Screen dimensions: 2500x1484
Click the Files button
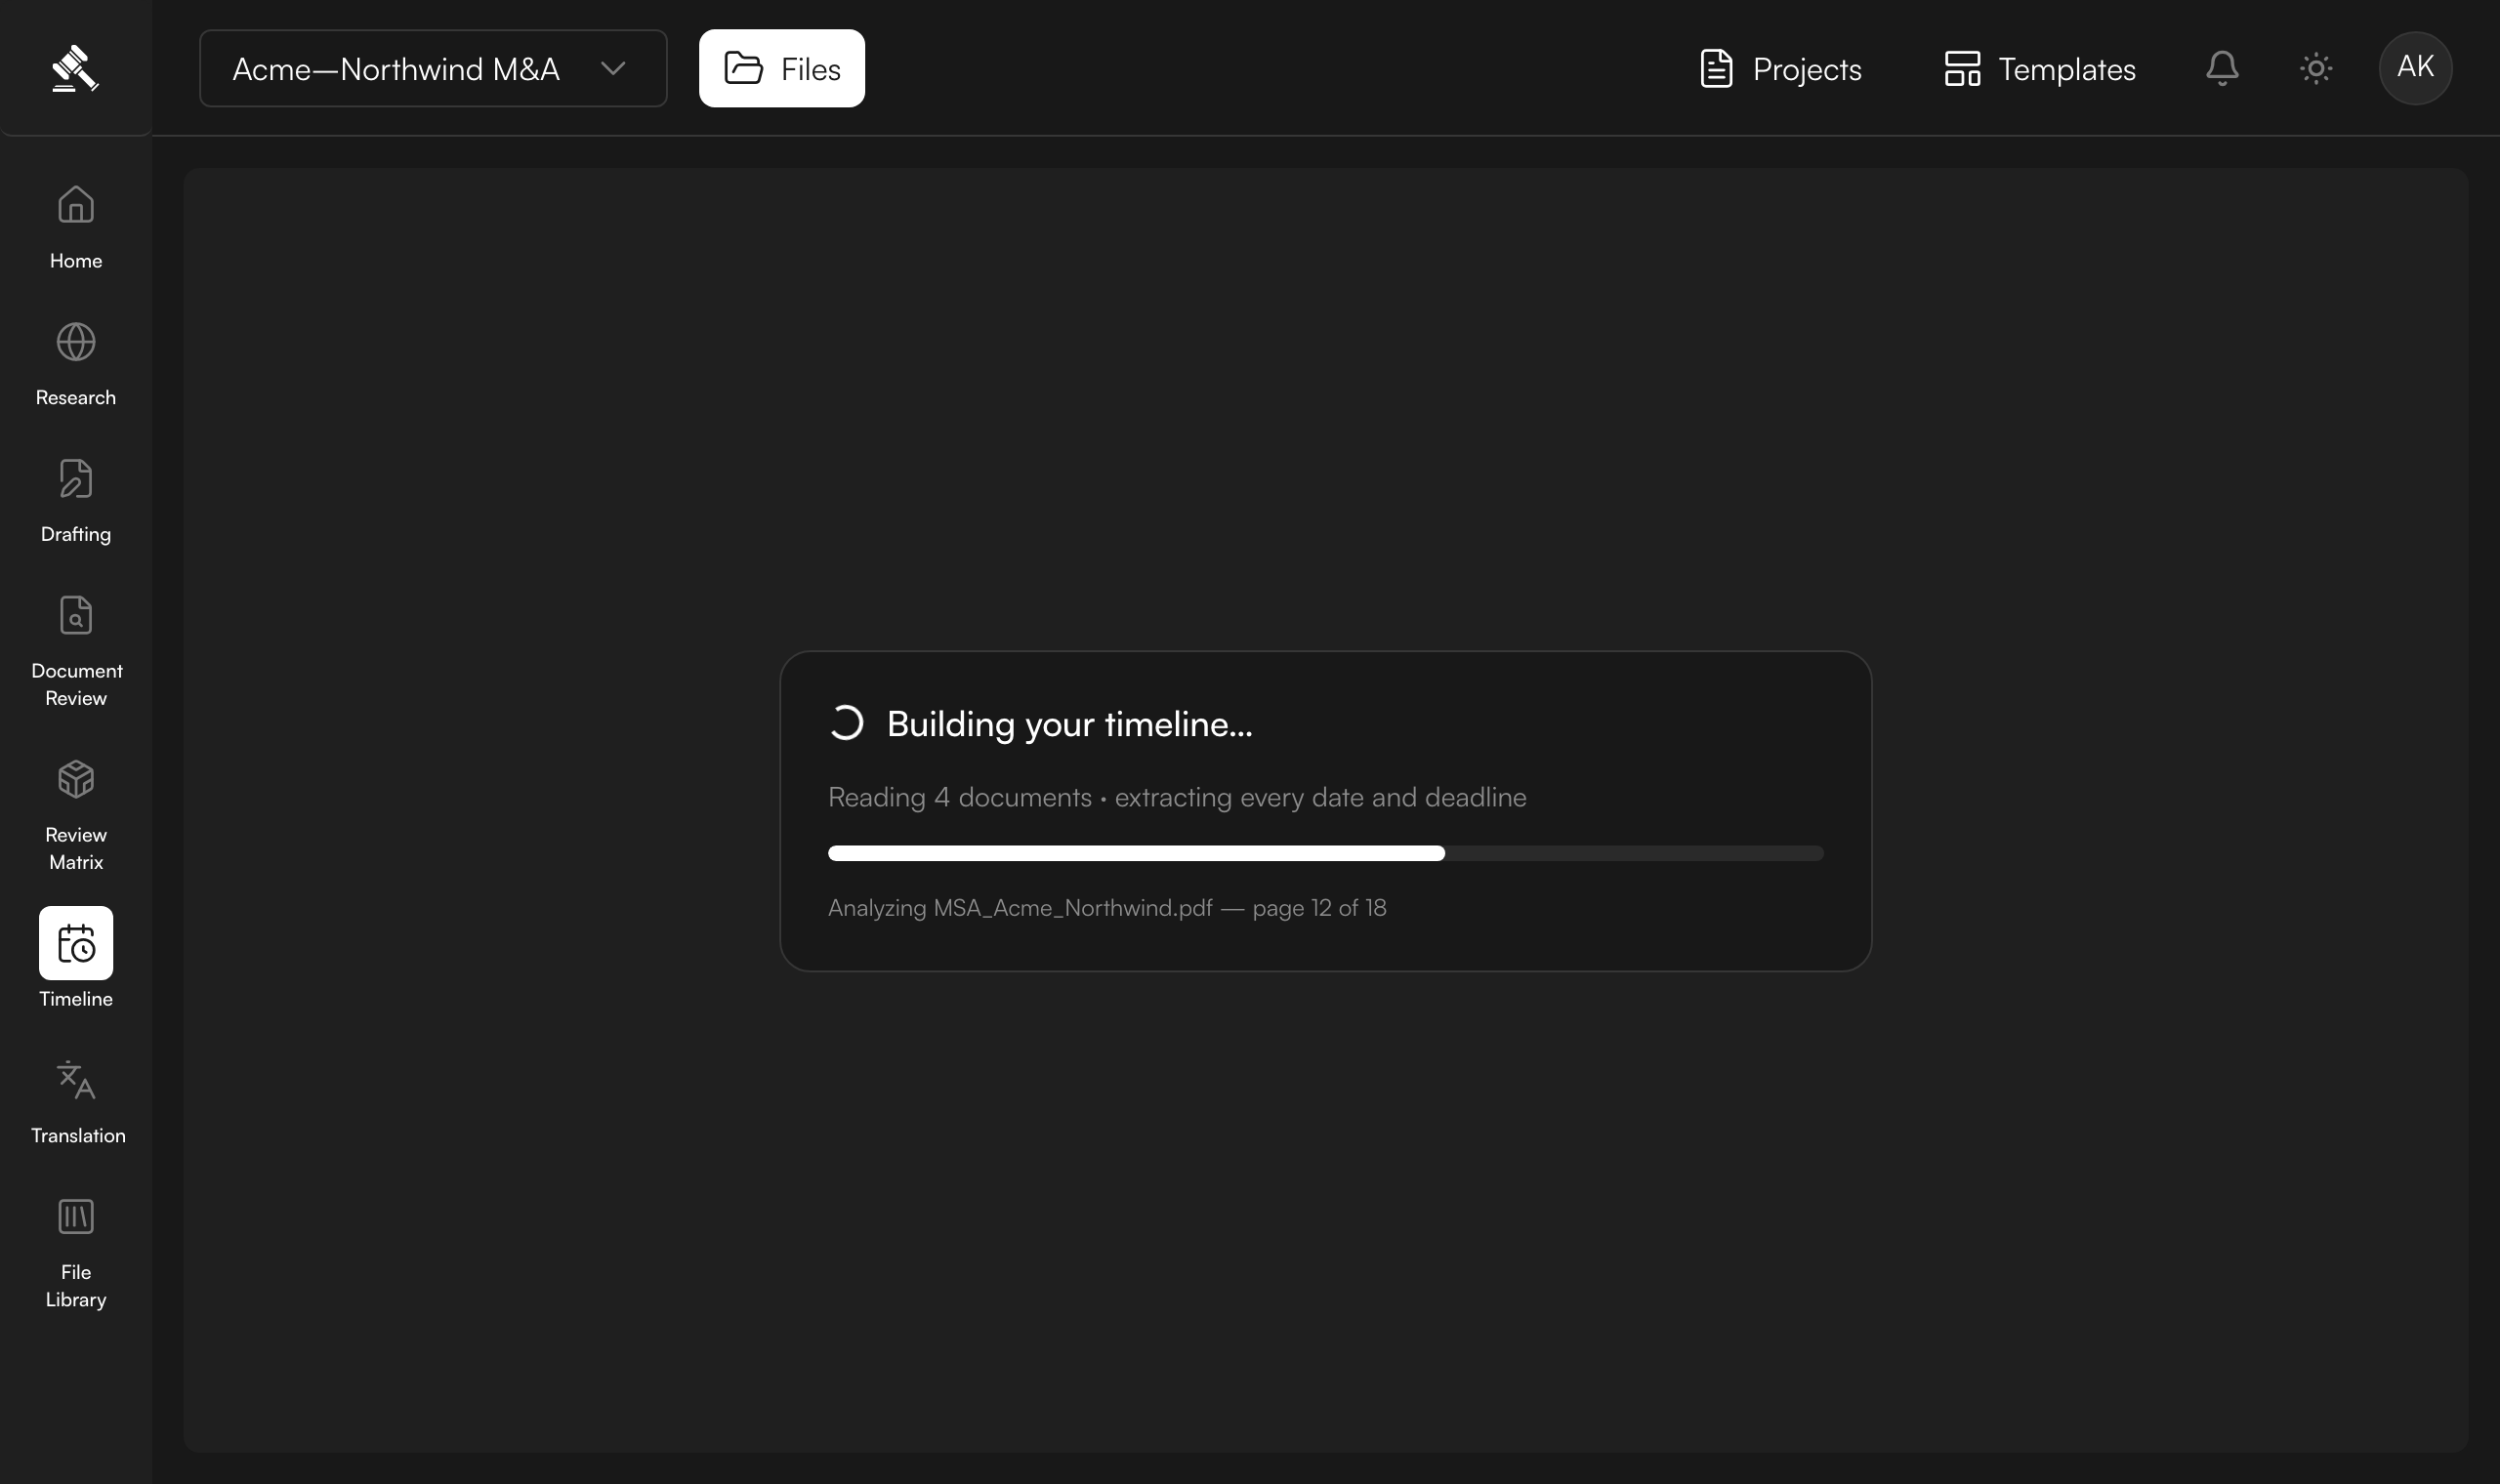tap(782, 68)
